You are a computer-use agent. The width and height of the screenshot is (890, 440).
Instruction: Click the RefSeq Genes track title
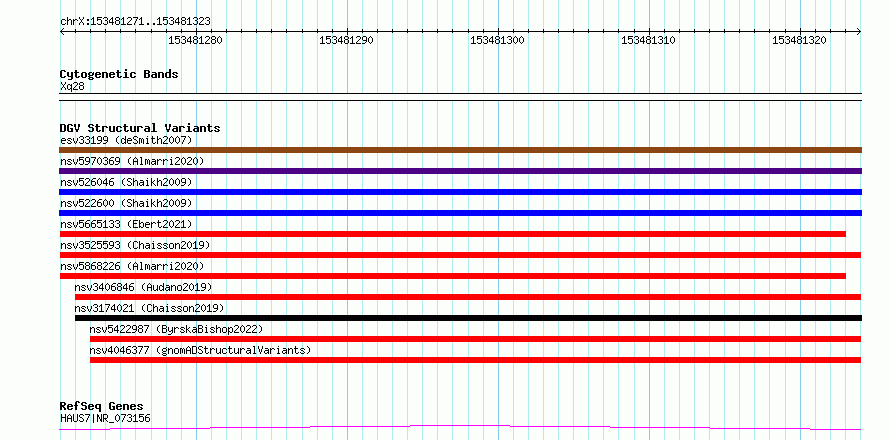(102, 406)
